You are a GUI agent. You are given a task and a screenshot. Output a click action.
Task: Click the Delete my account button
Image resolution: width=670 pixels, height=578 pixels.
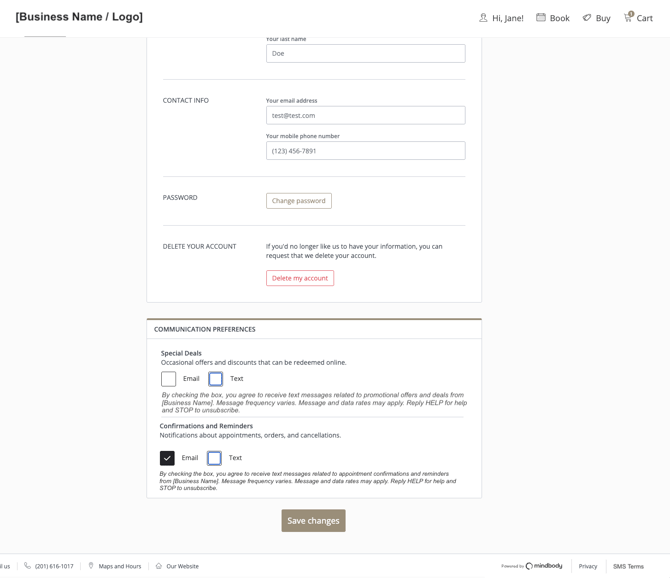tap(300, 278)
